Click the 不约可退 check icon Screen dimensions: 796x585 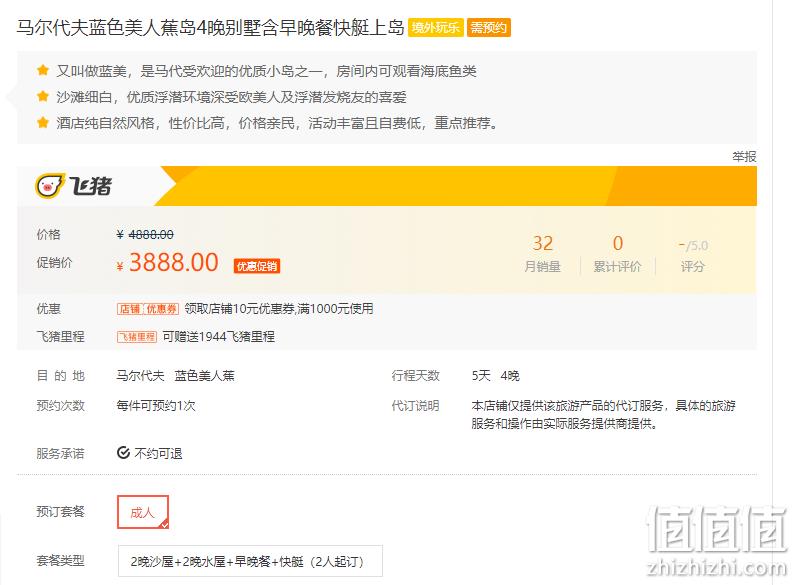[x=123, y=452]
